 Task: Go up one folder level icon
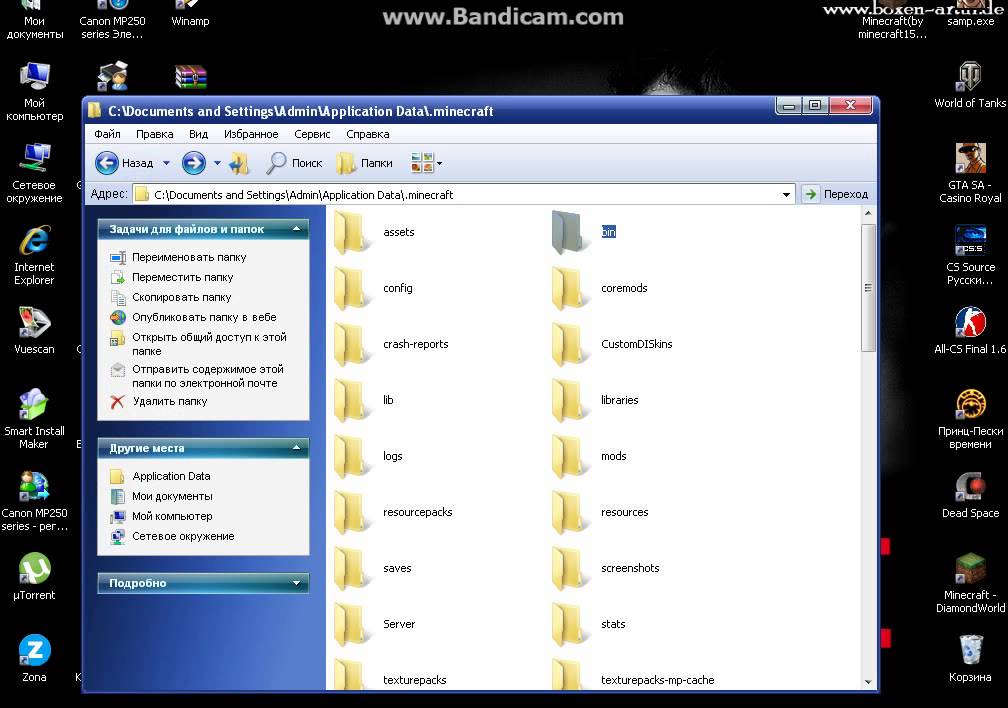coord(240,163)
